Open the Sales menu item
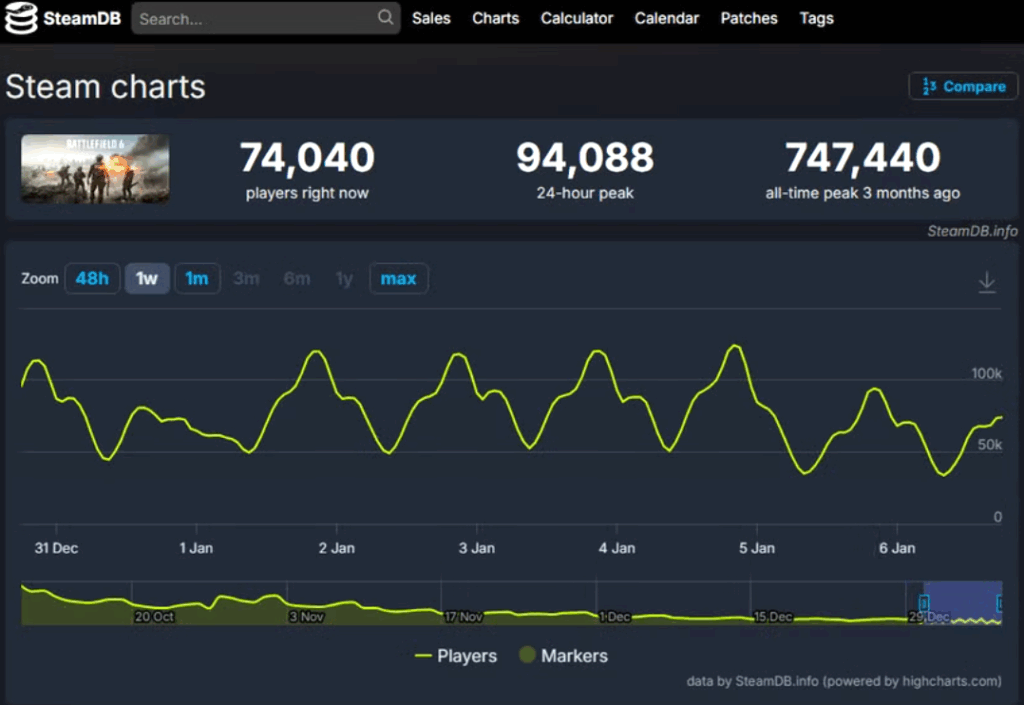Image resolution: width=1024 pixels, height=705 pixels. pos(431,18)
